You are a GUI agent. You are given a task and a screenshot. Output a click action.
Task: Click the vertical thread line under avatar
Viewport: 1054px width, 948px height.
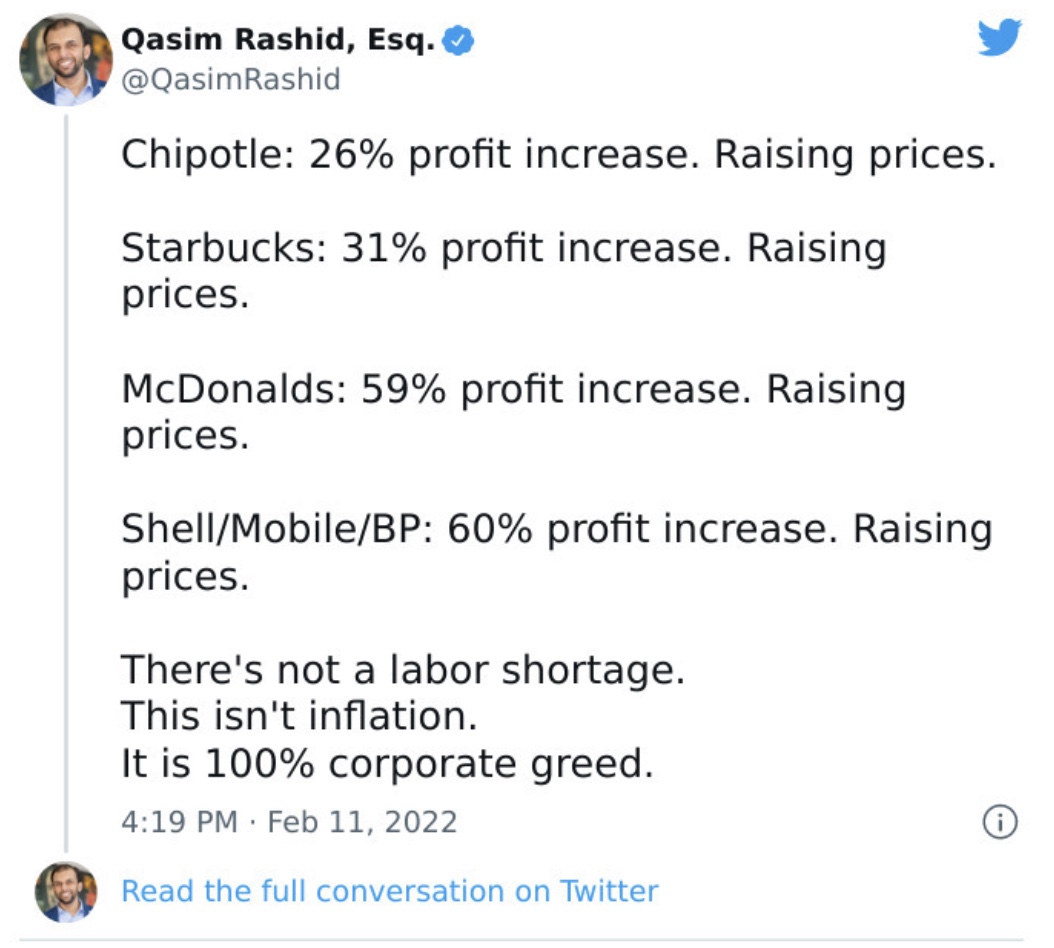tap(66, 483)
